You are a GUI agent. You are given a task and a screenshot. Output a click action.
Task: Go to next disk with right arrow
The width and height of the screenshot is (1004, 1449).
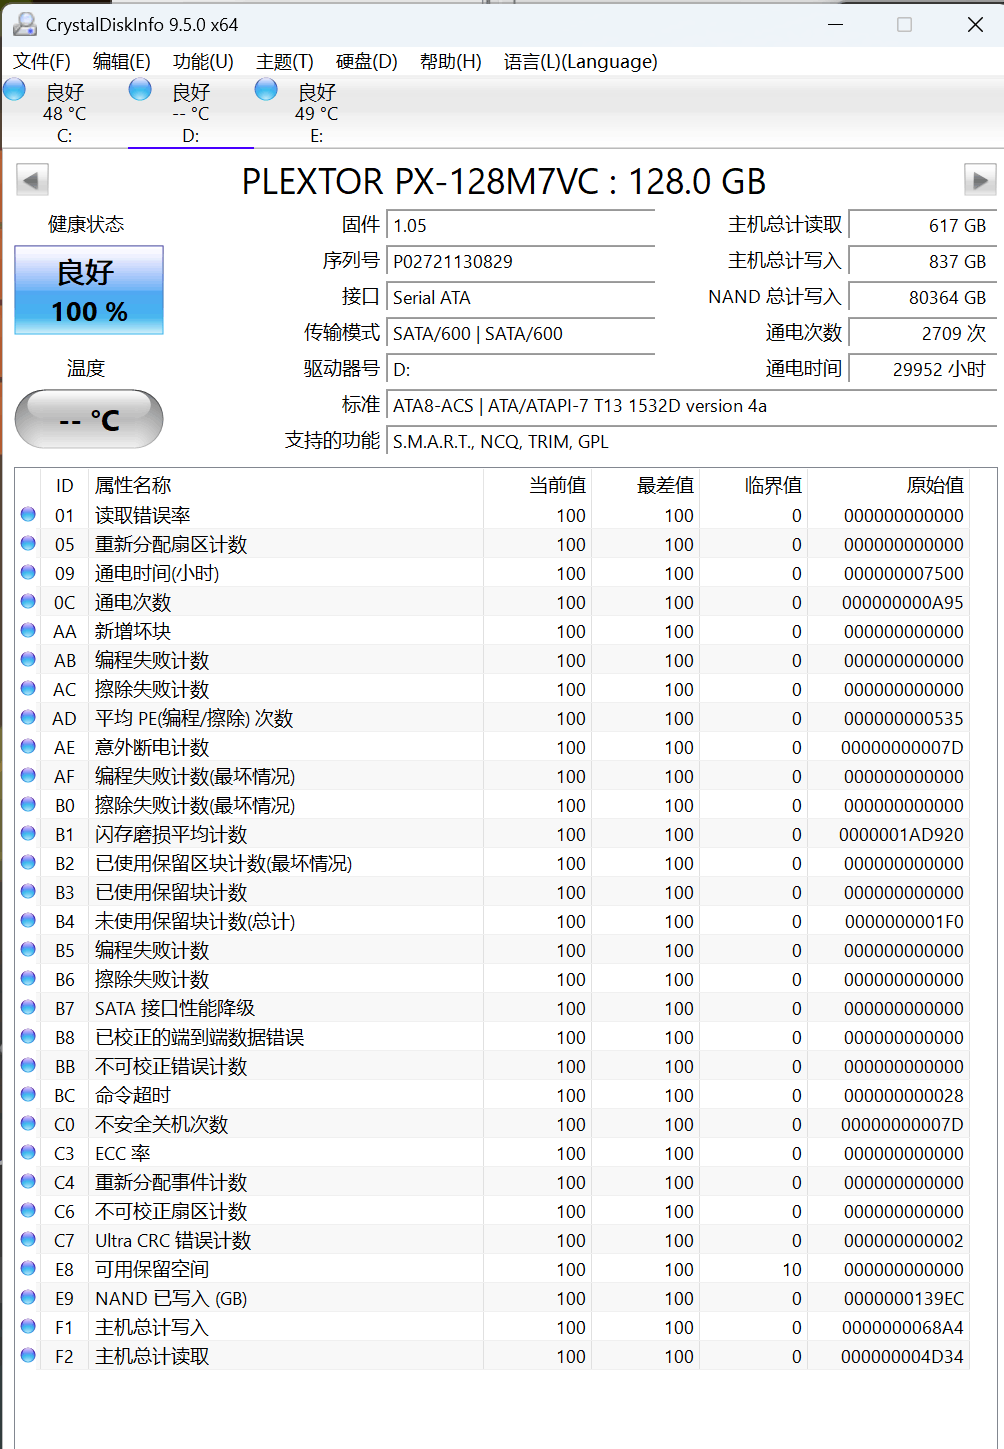(x=980, y=180)
